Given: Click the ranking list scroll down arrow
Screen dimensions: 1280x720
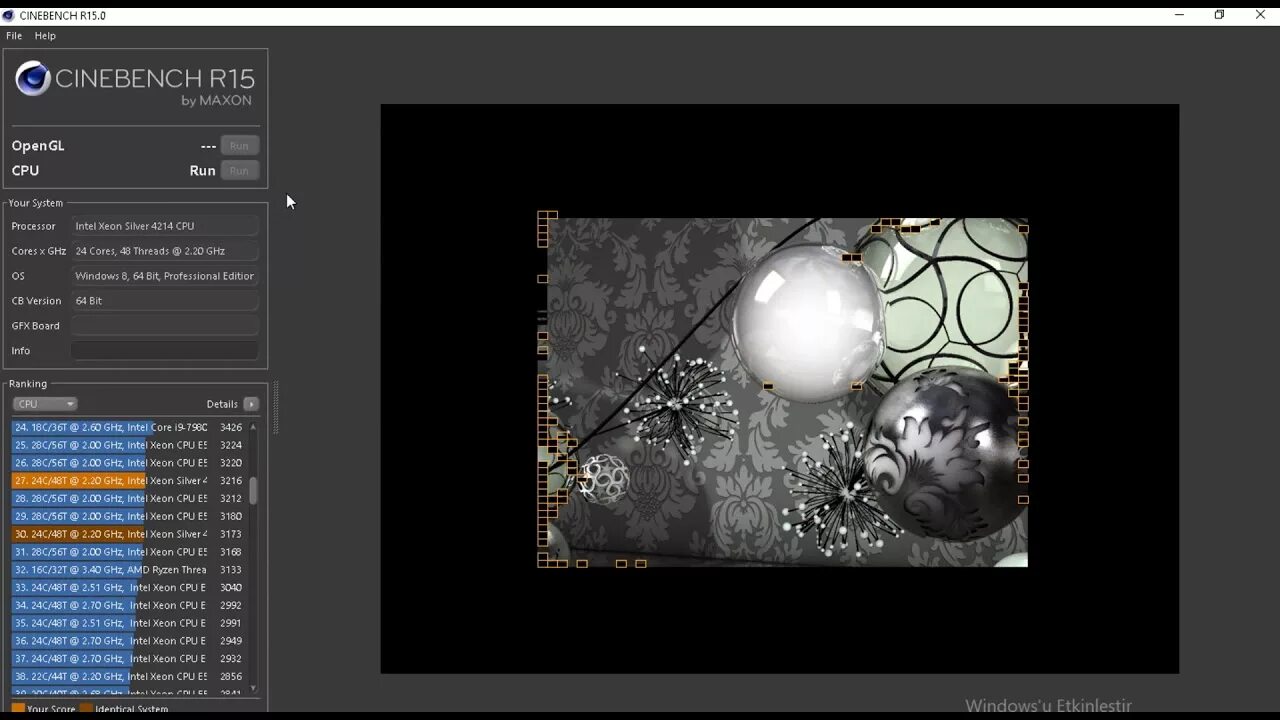Looking at the screenshot, I should pyautogui.click(x=253, y=688).
